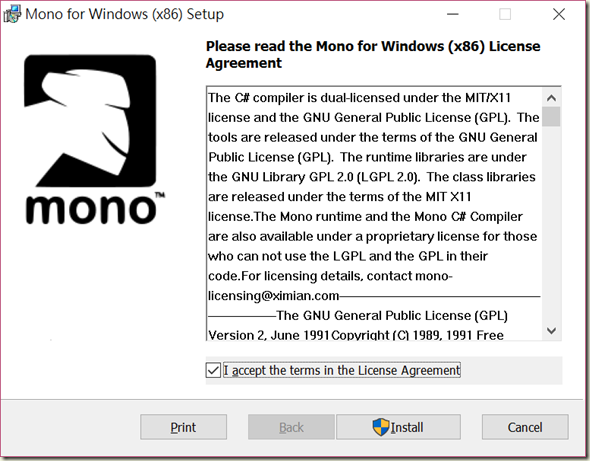Click the 'mono' wordmark text under logo
The width and height of the screenshot is (590, 461).
click(x=91, y=209)
